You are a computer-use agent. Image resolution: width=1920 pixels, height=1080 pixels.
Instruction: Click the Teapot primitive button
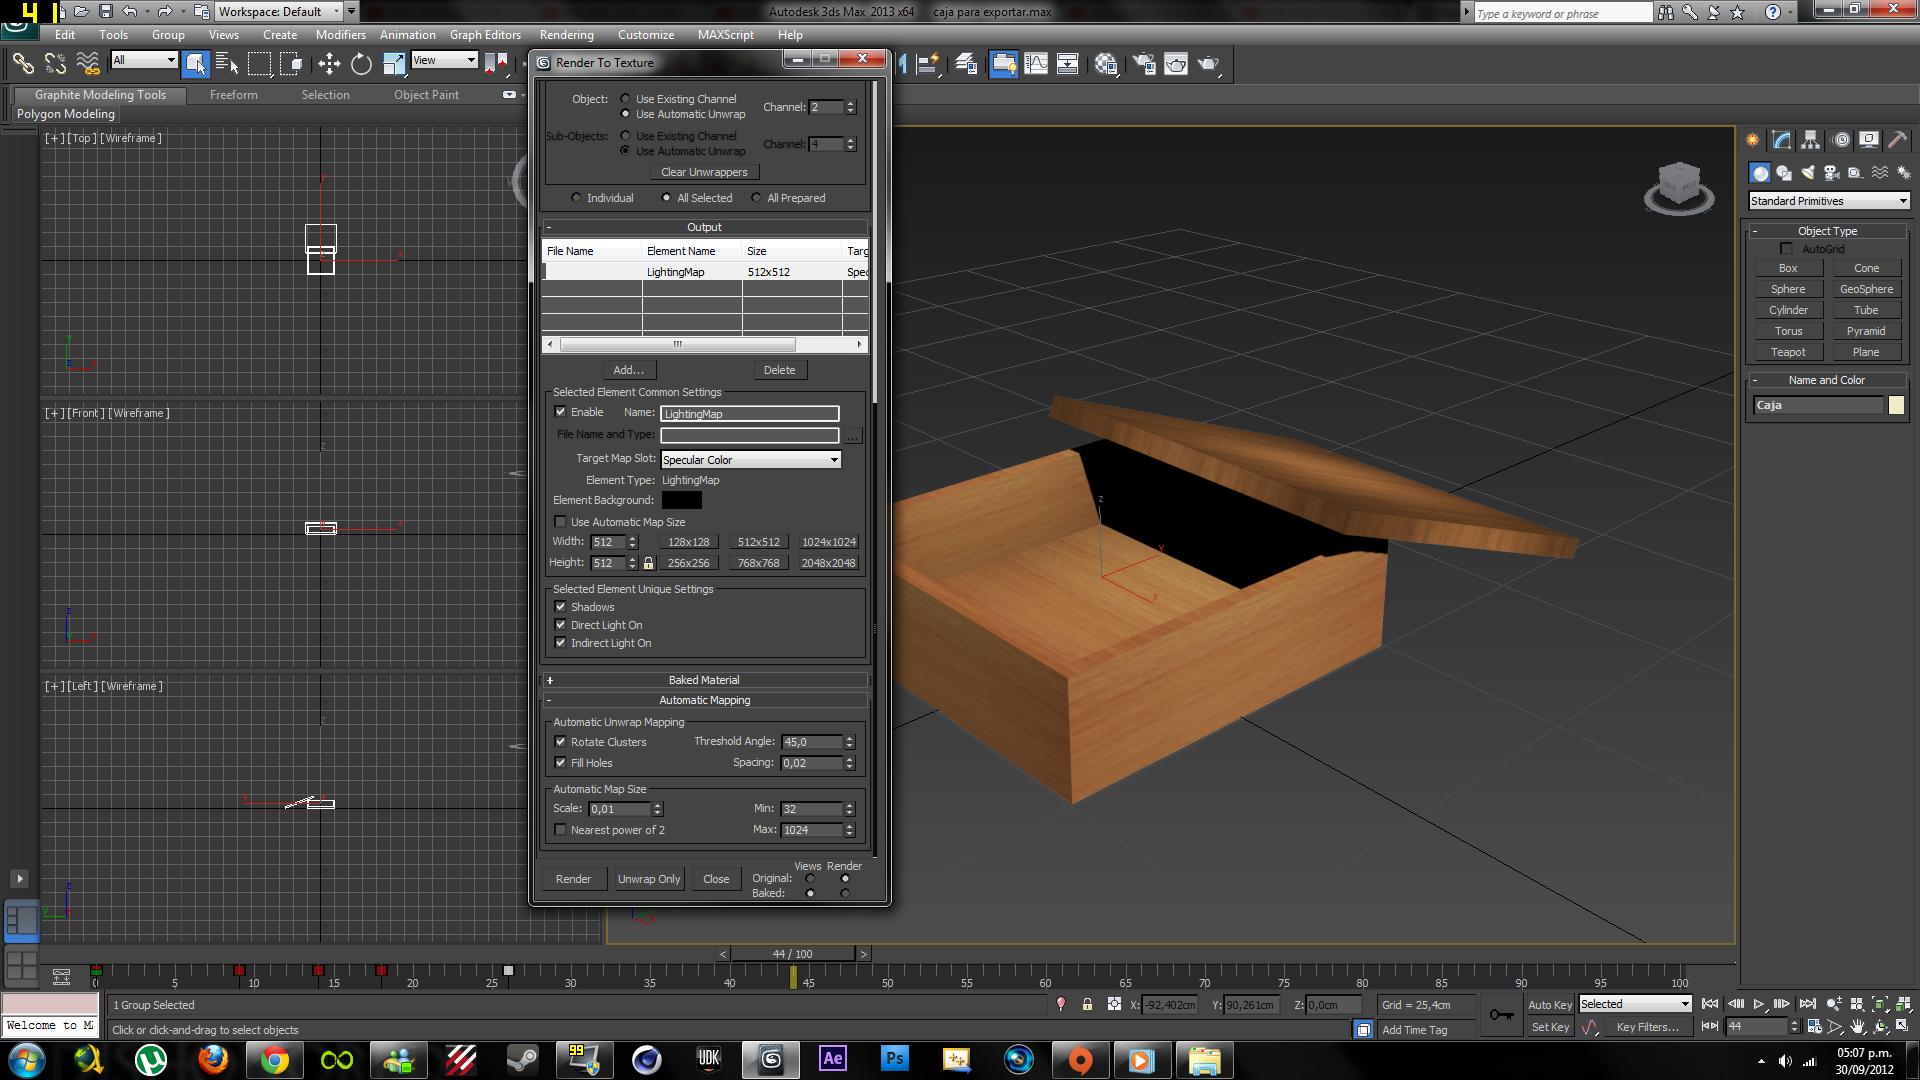point(1788,352)
